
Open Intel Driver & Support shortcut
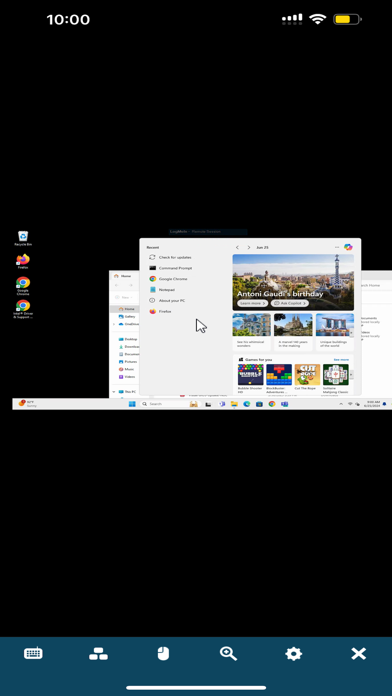click(x=23, y=309)
